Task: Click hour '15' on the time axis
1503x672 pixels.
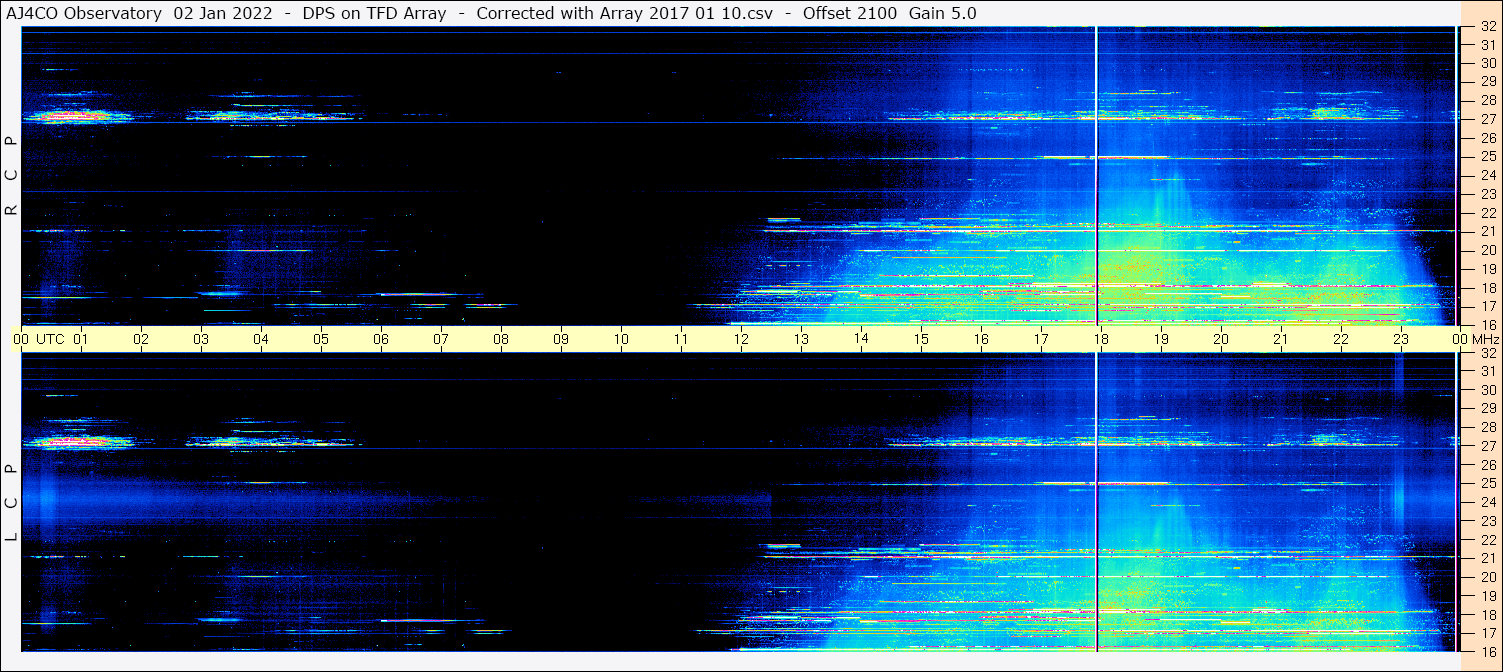Action: tap(921, 339)
